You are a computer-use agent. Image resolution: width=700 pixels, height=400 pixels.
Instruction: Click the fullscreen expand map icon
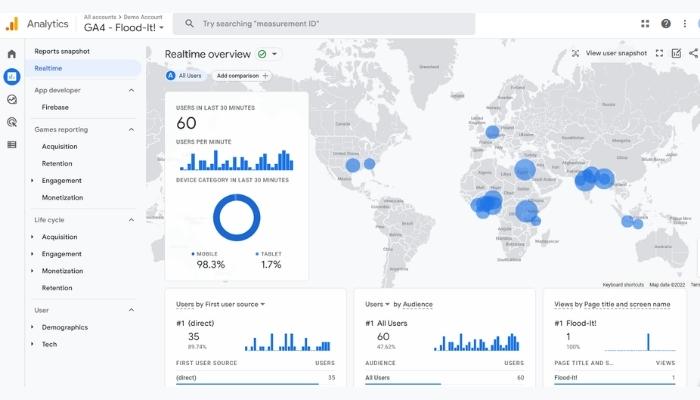point(659,53)
